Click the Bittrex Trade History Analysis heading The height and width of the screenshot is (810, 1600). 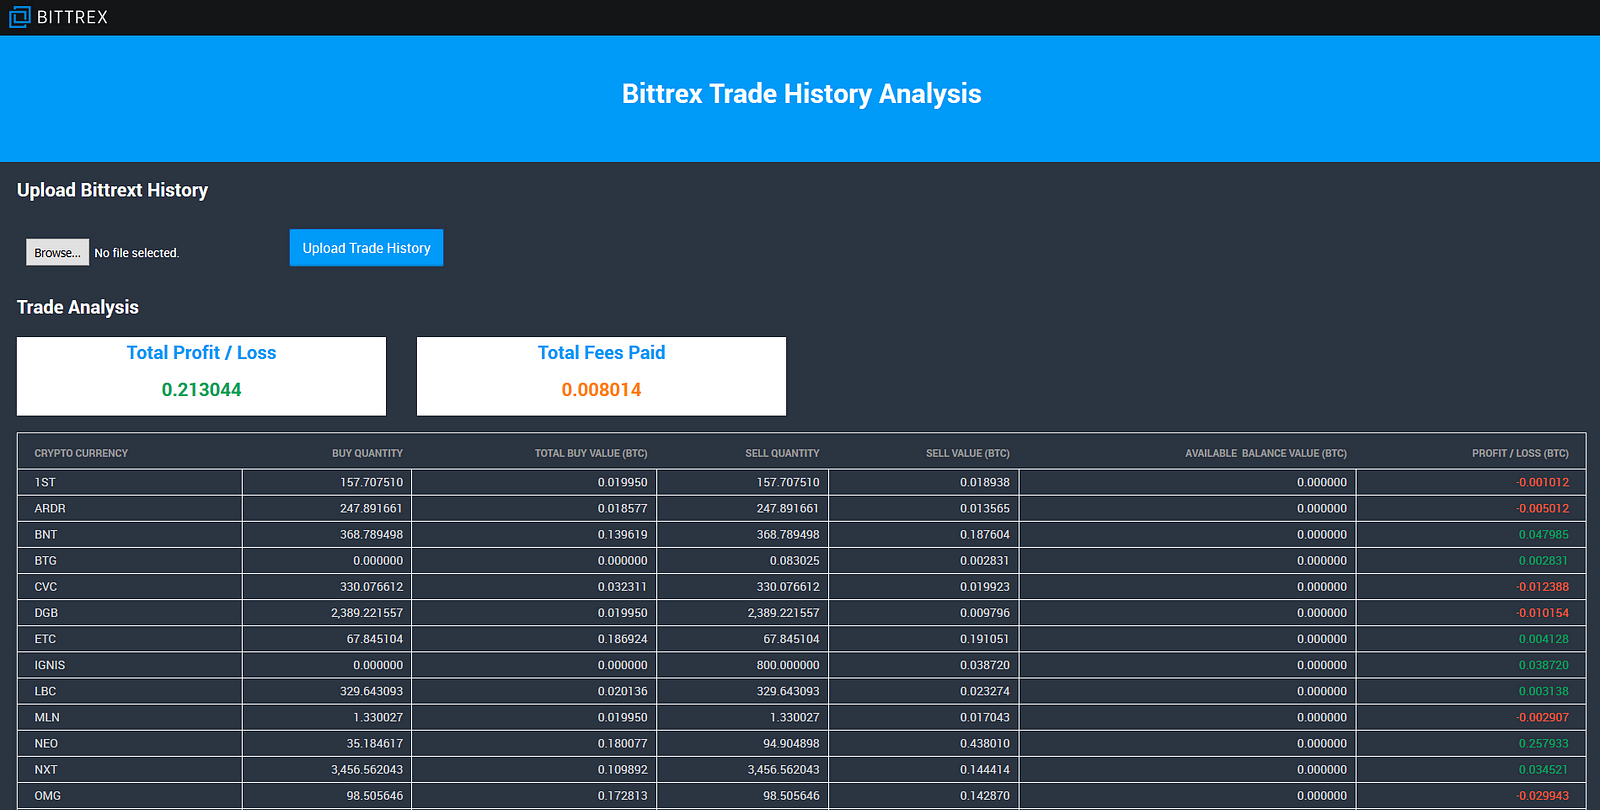[x=801, y=94]
